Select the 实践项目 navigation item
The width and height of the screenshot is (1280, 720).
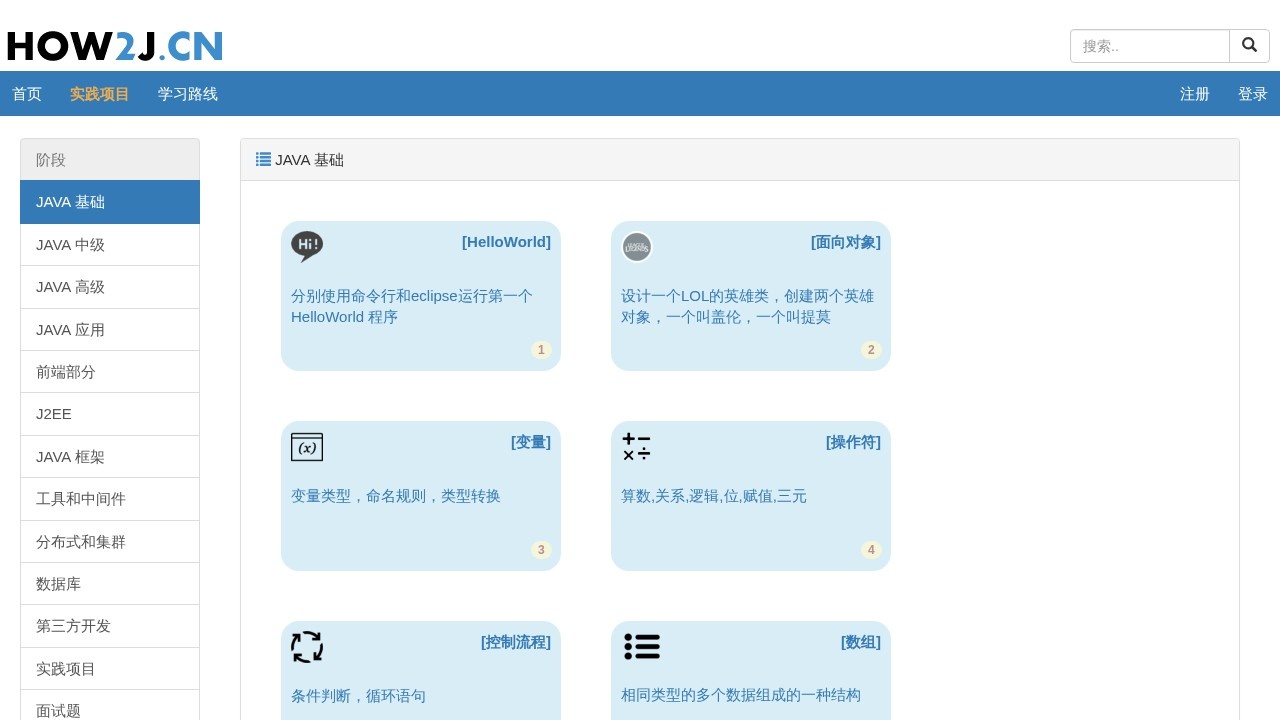99,93
